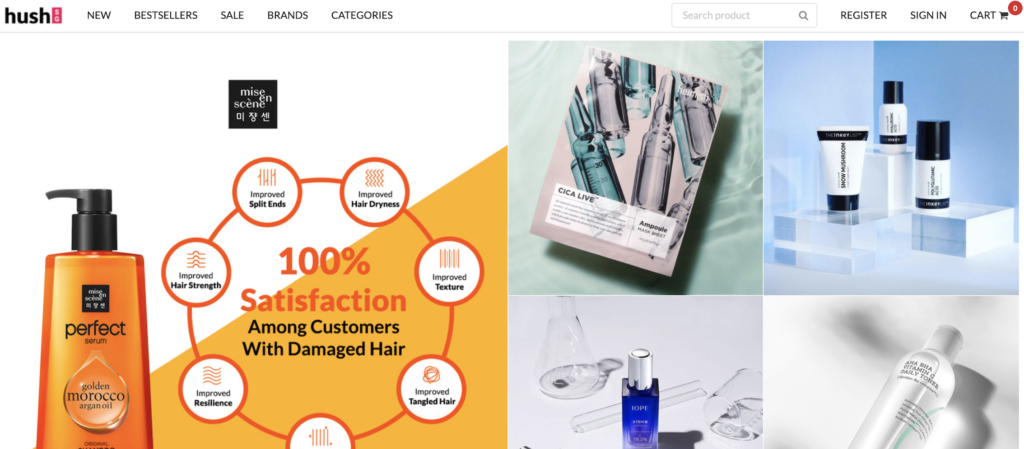Click the cart item count badge
This screenshot has width=1024, height=449.
(1014, 7)
